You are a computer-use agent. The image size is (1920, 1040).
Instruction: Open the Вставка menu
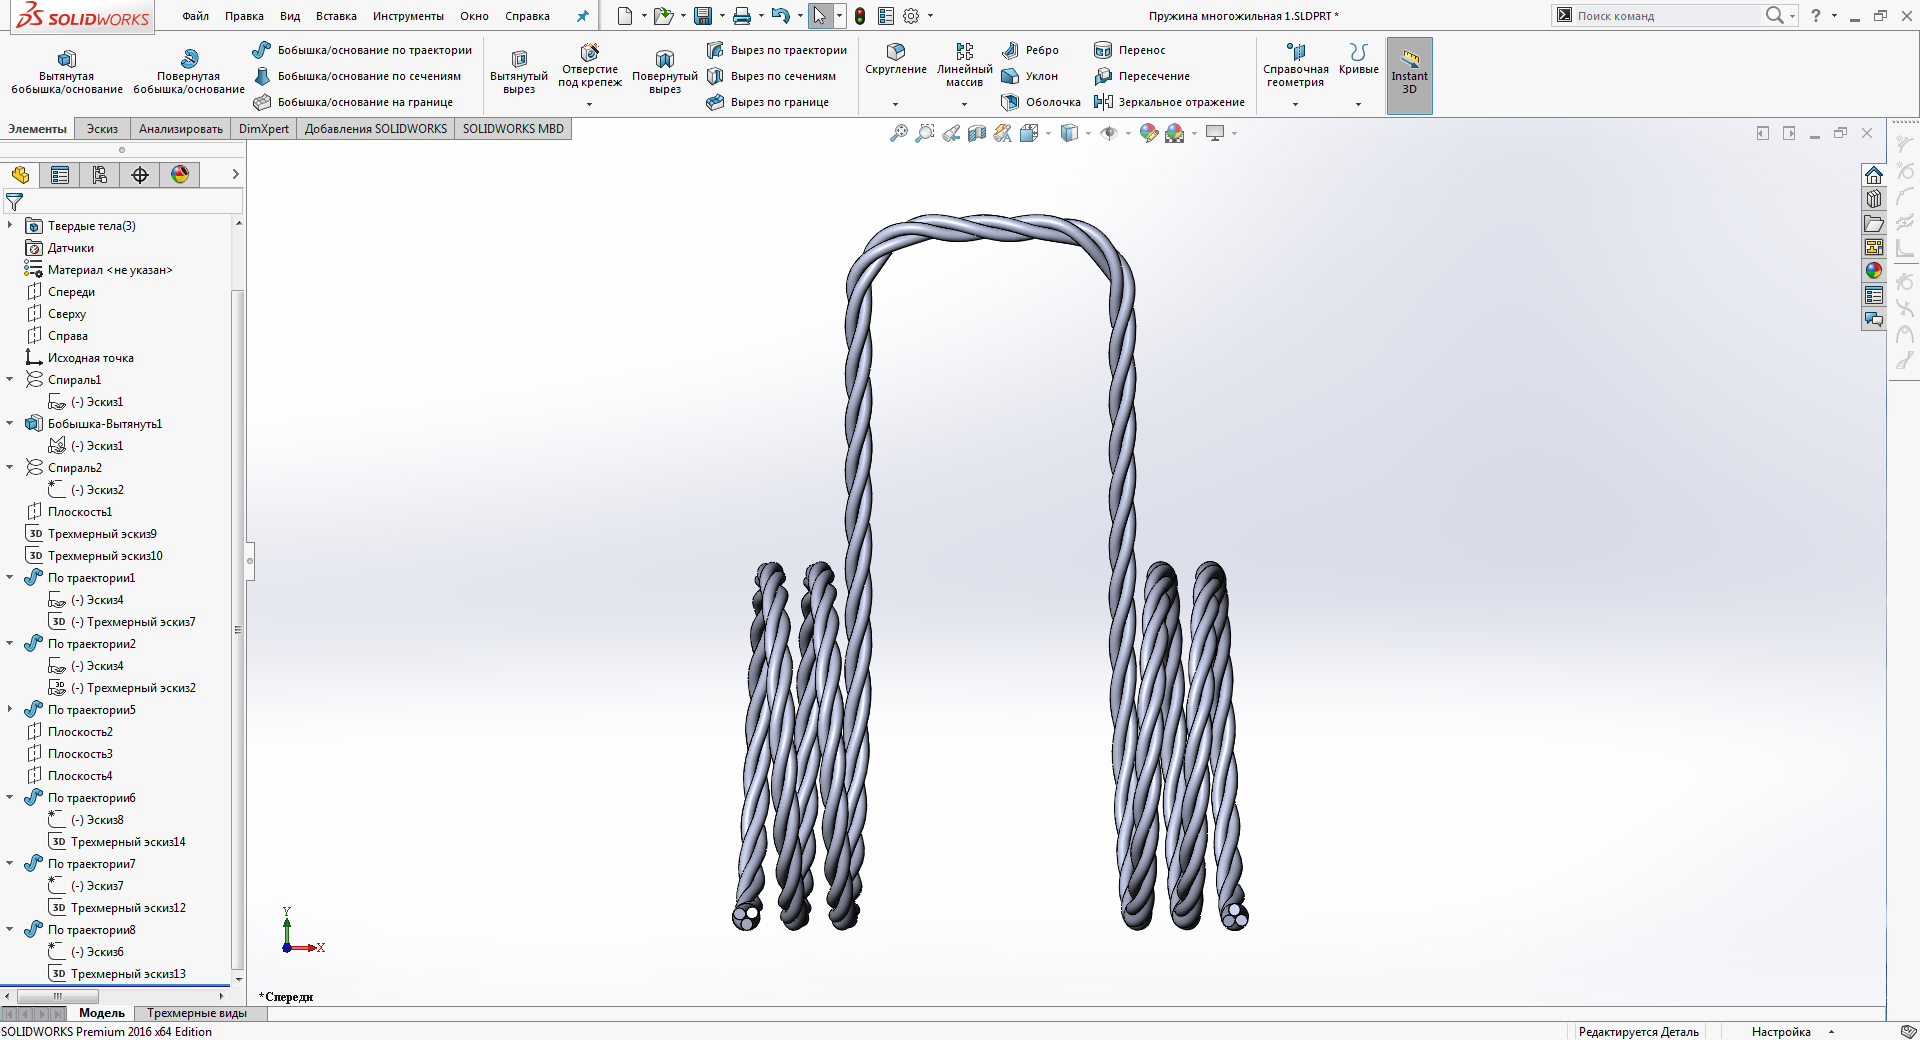[336, 16]
